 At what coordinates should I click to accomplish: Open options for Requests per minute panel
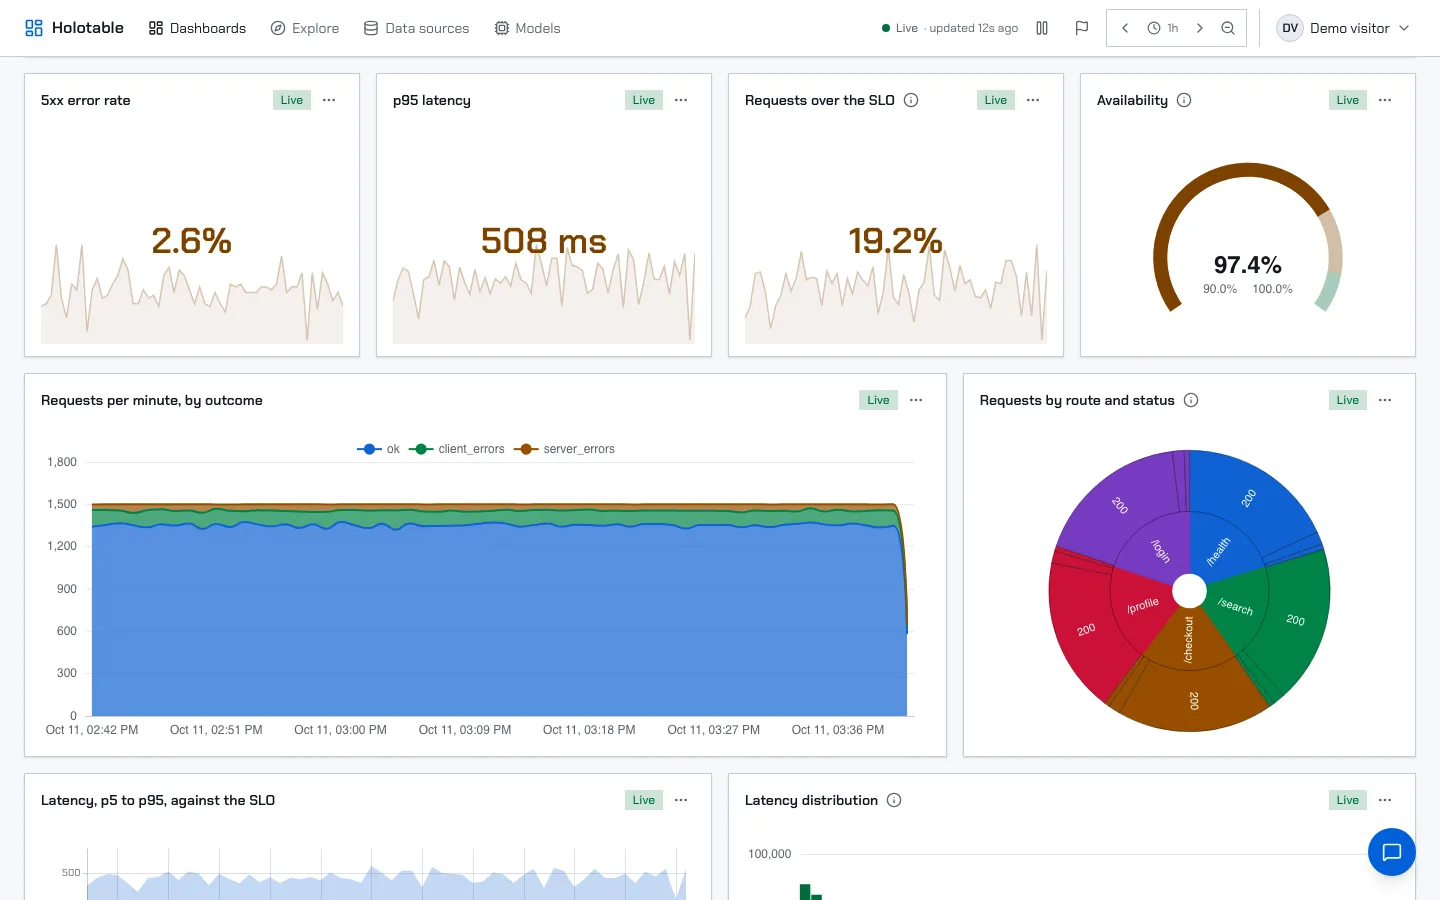click(x=916, y=400)
